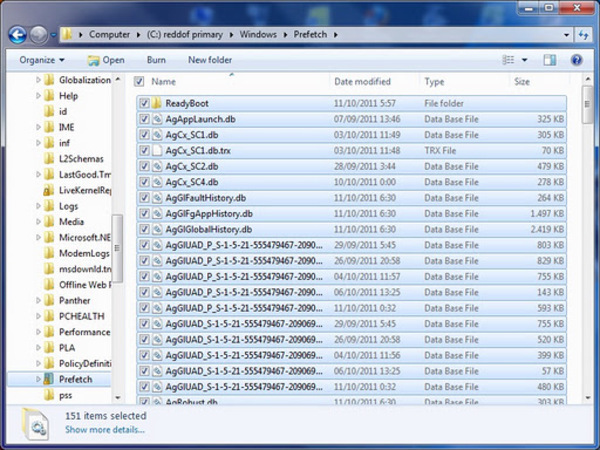Image resolution: width=600 pixels, height=450 pixels.
Task: Expand the Panther tree folder
Action: [x=38, y=300]
